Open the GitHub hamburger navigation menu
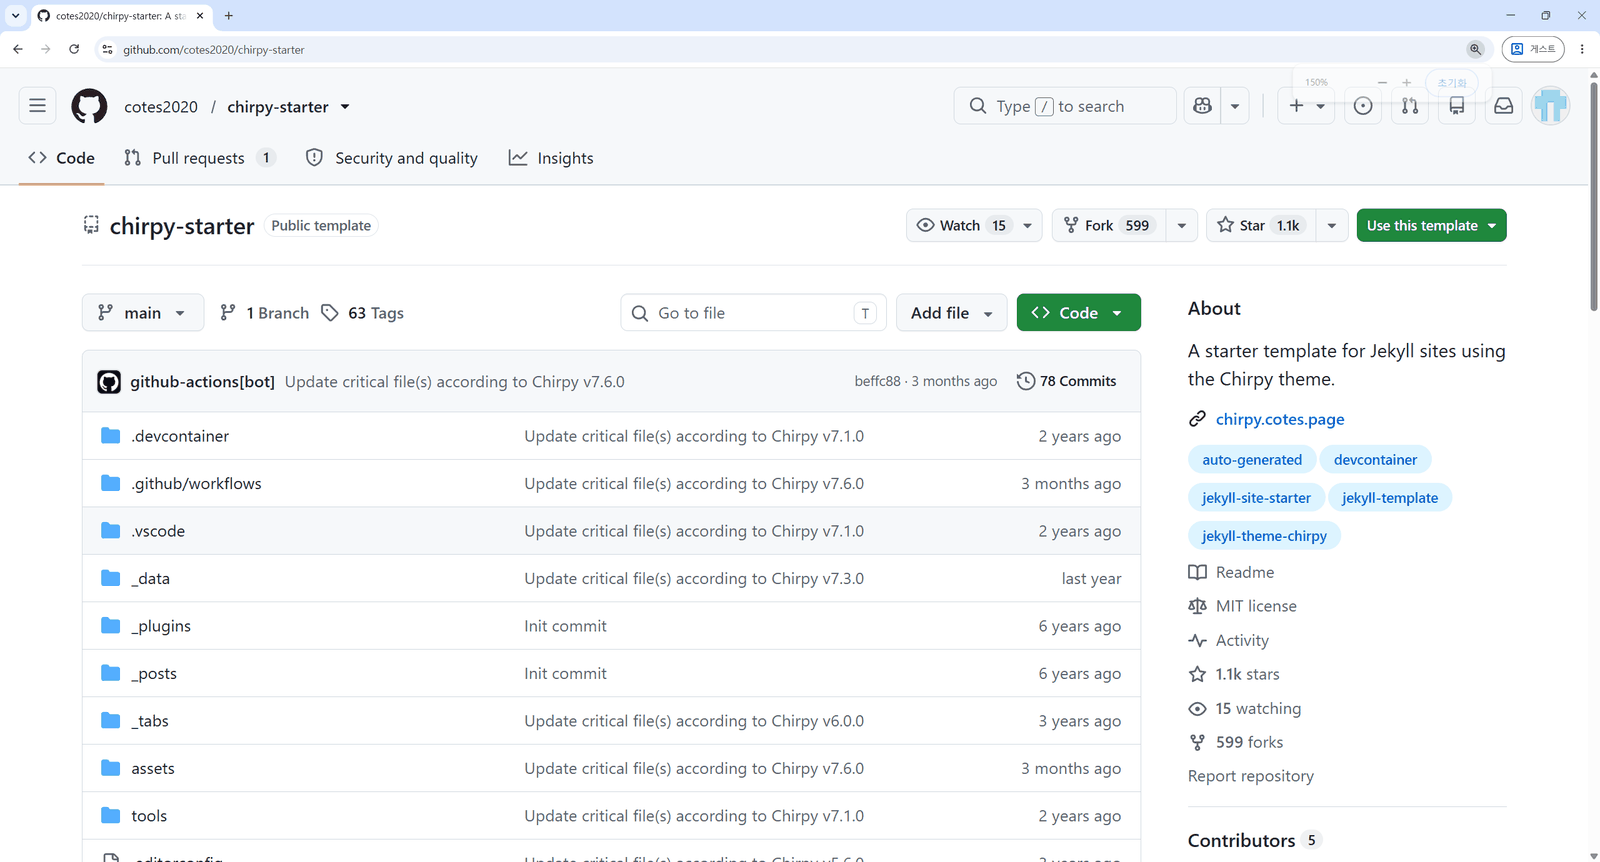The height and width of the screenshot is (862, 1600). click(37, 106)
